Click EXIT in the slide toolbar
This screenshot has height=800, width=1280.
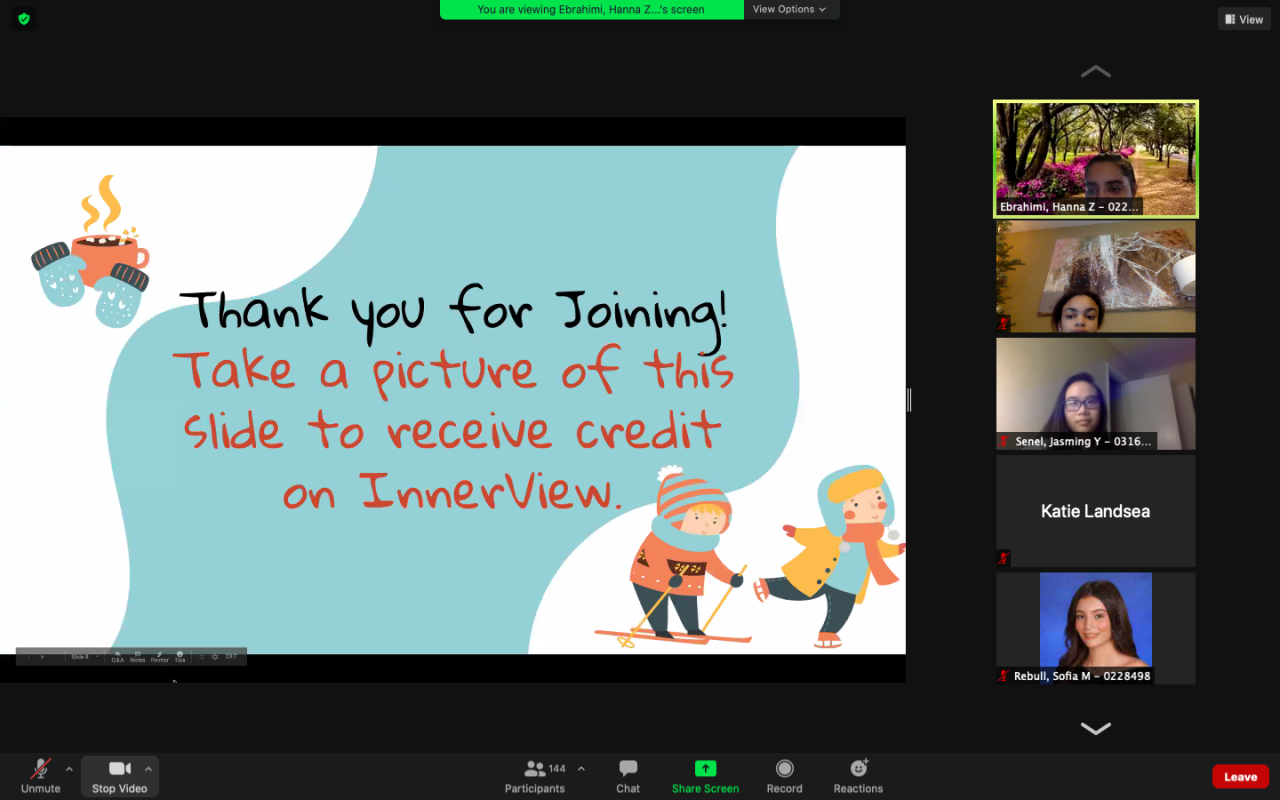232,657
